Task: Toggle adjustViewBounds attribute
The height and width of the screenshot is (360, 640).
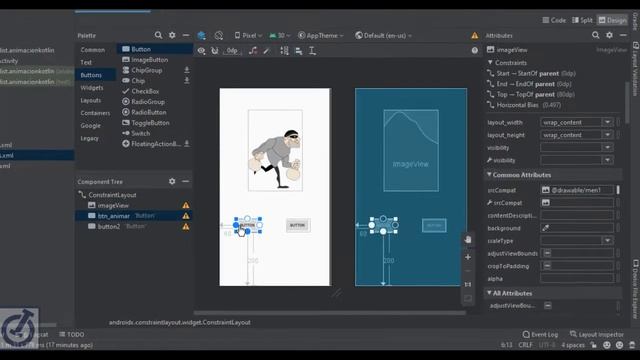Action: tap(547, 253)
